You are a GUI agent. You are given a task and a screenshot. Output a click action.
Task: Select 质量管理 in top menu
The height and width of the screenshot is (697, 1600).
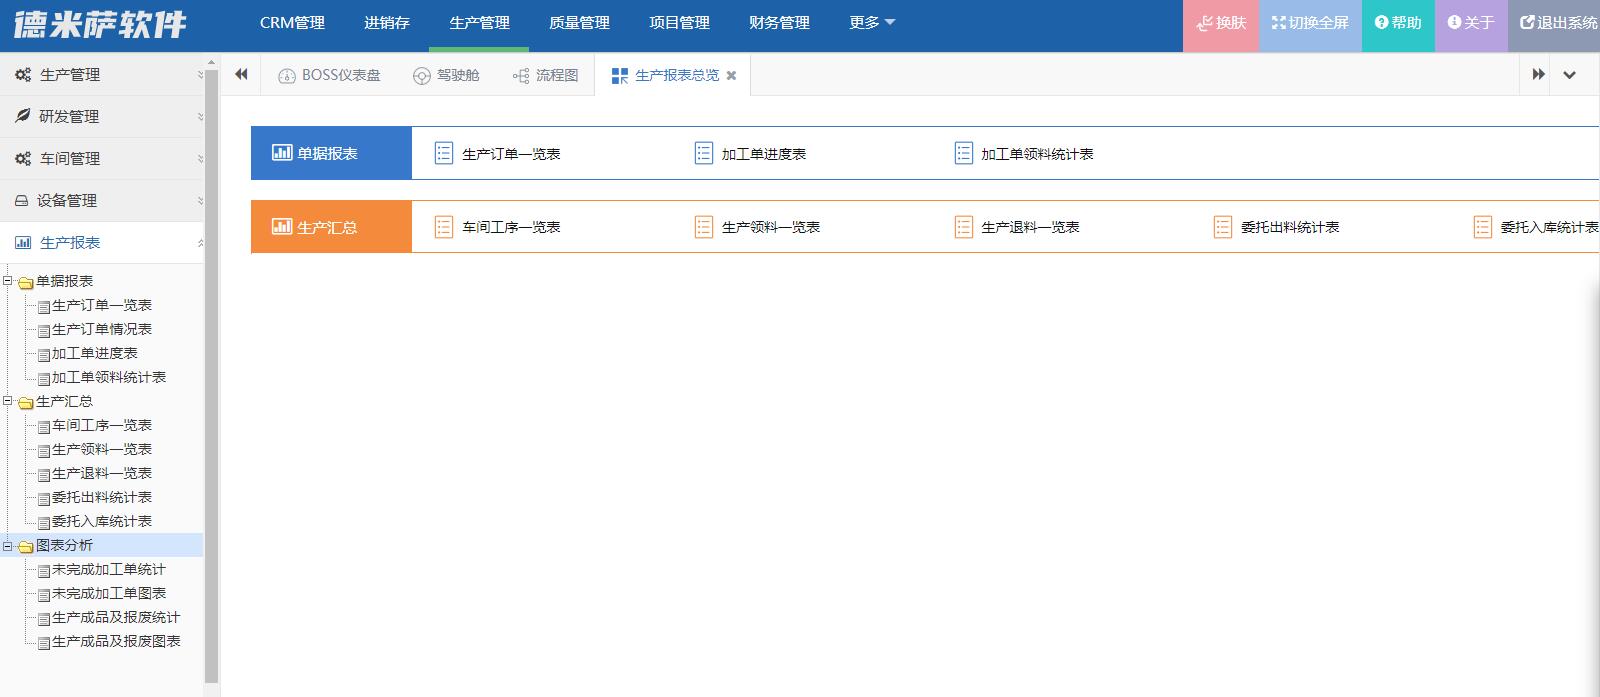click(579, 23)
